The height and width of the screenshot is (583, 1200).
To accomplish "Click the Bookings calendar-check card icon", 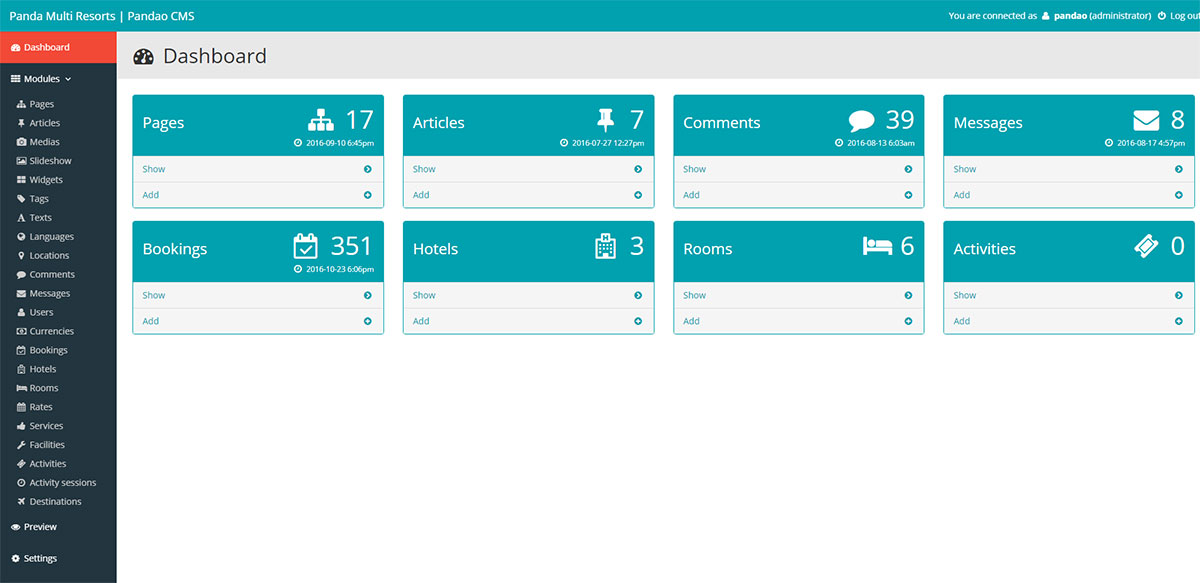I will click(305, 246).
